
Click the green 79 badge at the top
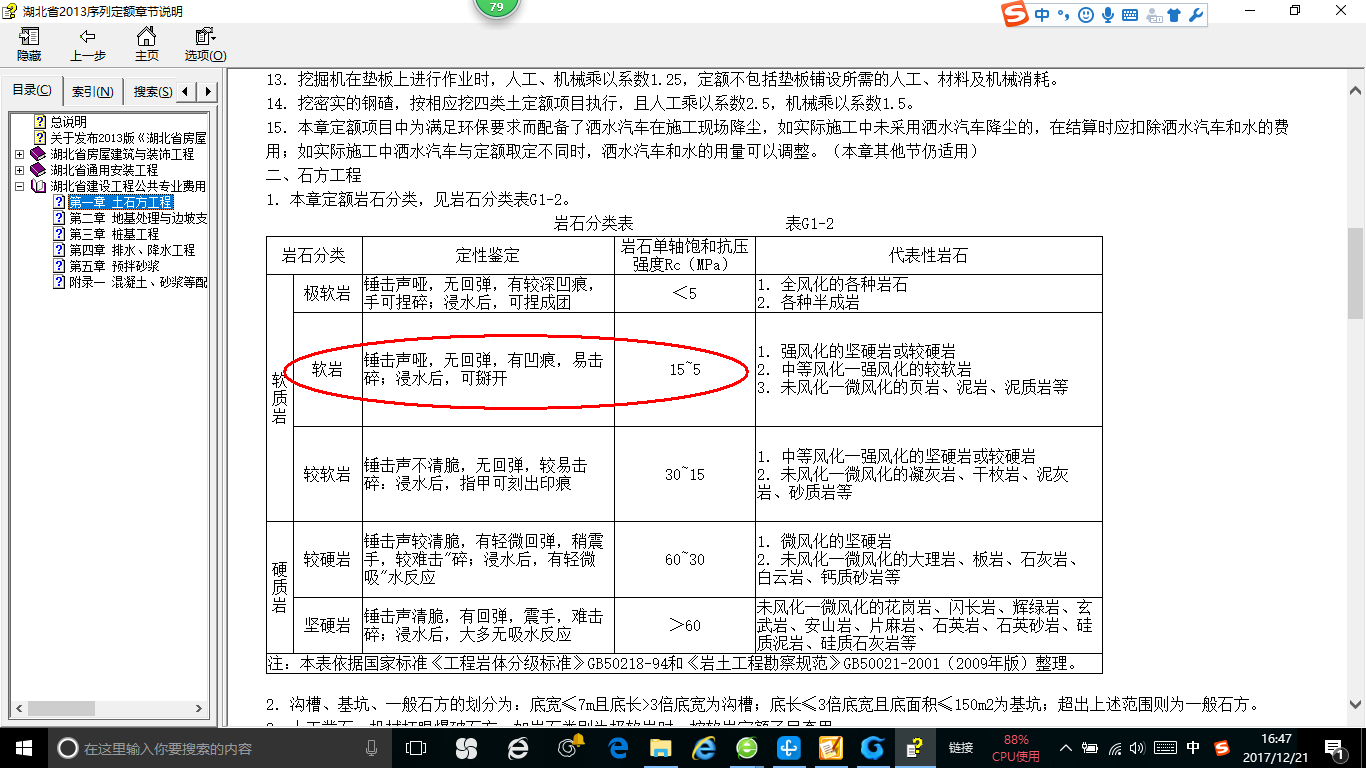click(497, 6)
